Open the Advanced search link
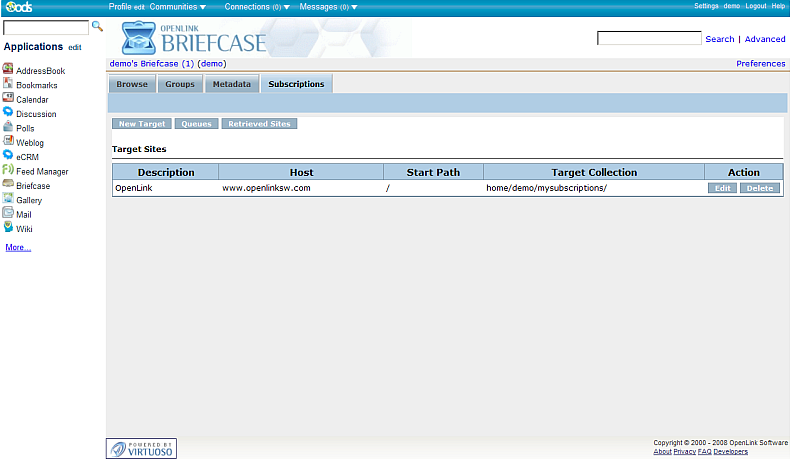 [x=764, y=39]
